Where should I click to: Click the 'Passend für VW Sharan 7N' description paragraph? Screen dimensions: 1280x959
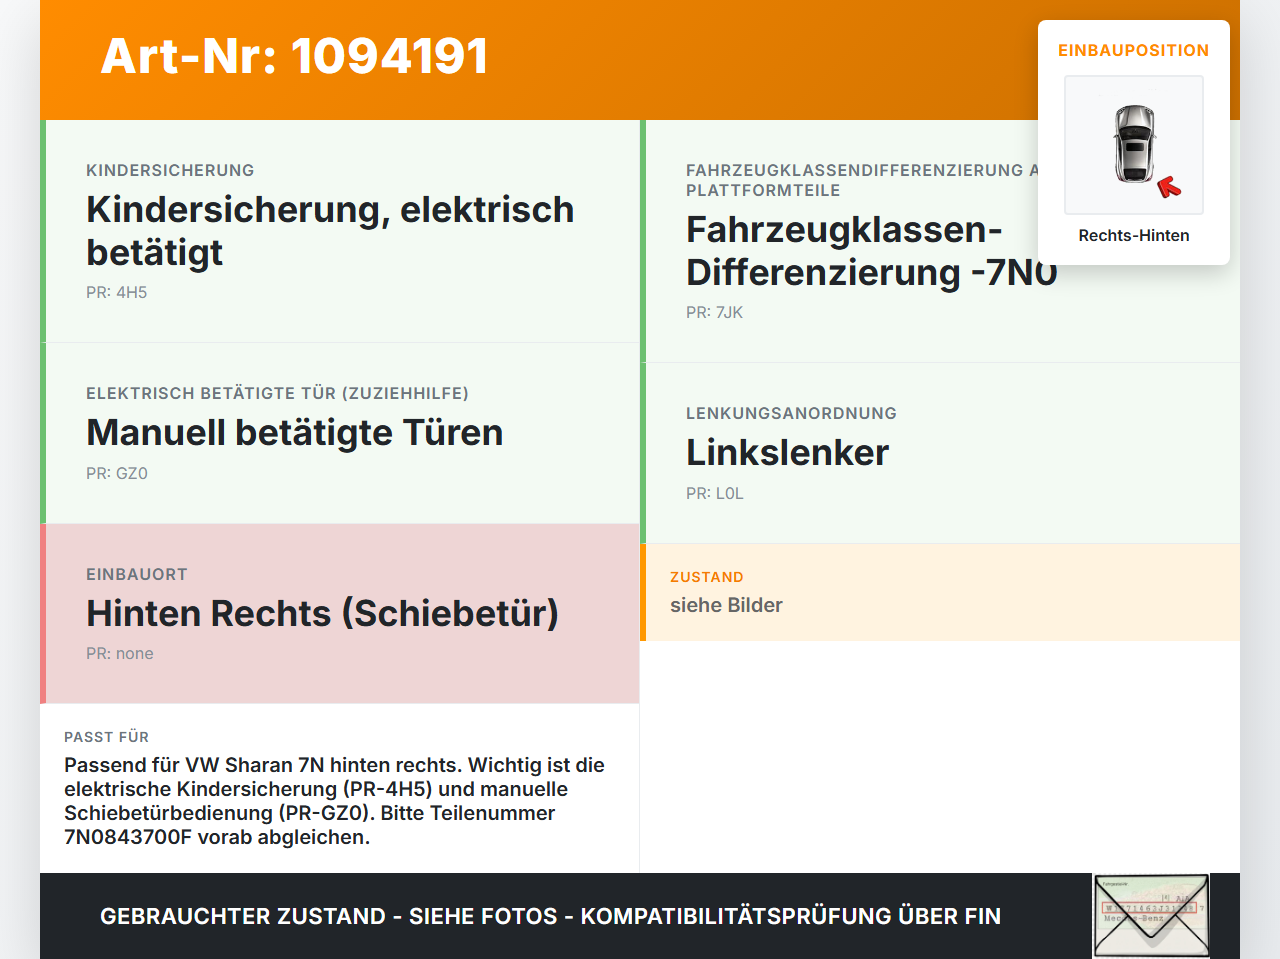[x=334, y=801]
